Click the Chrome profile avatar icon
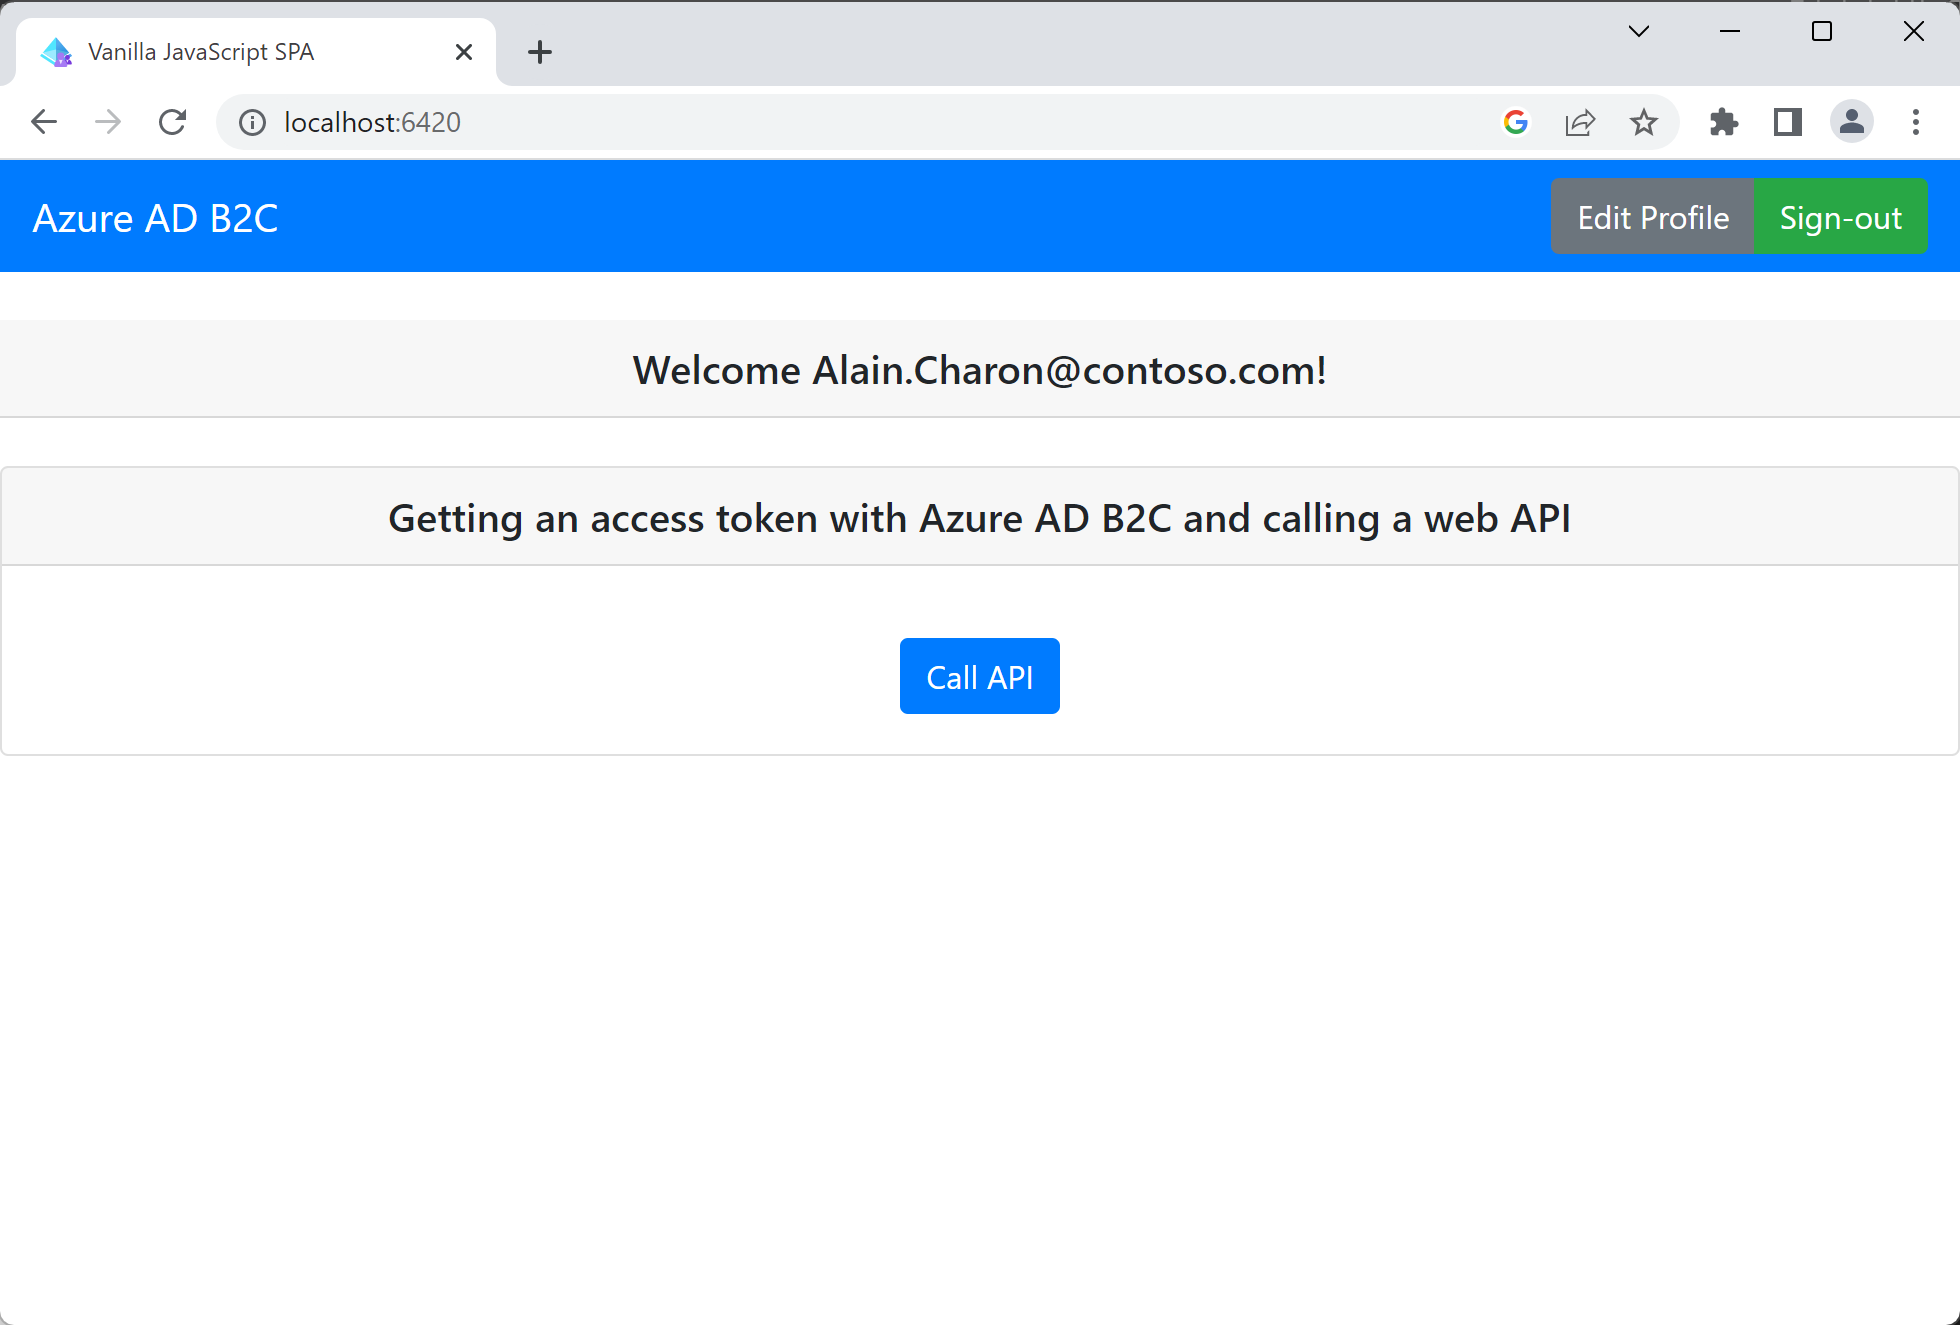 [1851, 123]
